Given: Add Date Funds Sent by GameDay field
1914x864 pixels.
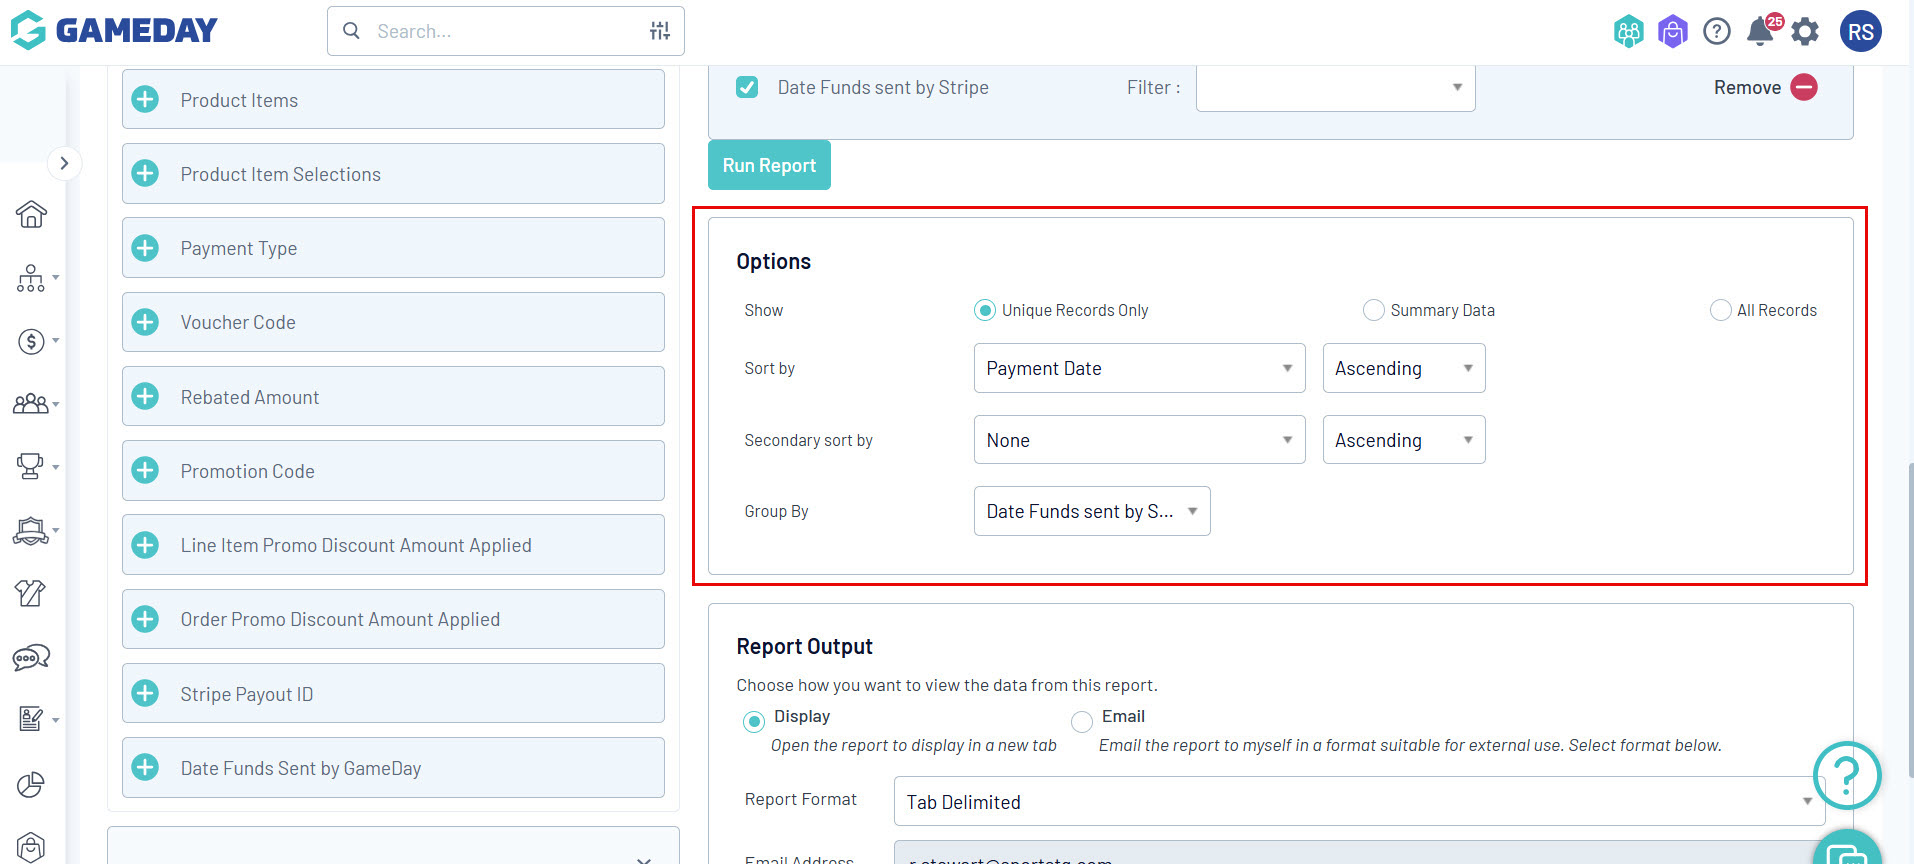Looking at the screenshot, I should pyautogui.click(x=146, y=768).
